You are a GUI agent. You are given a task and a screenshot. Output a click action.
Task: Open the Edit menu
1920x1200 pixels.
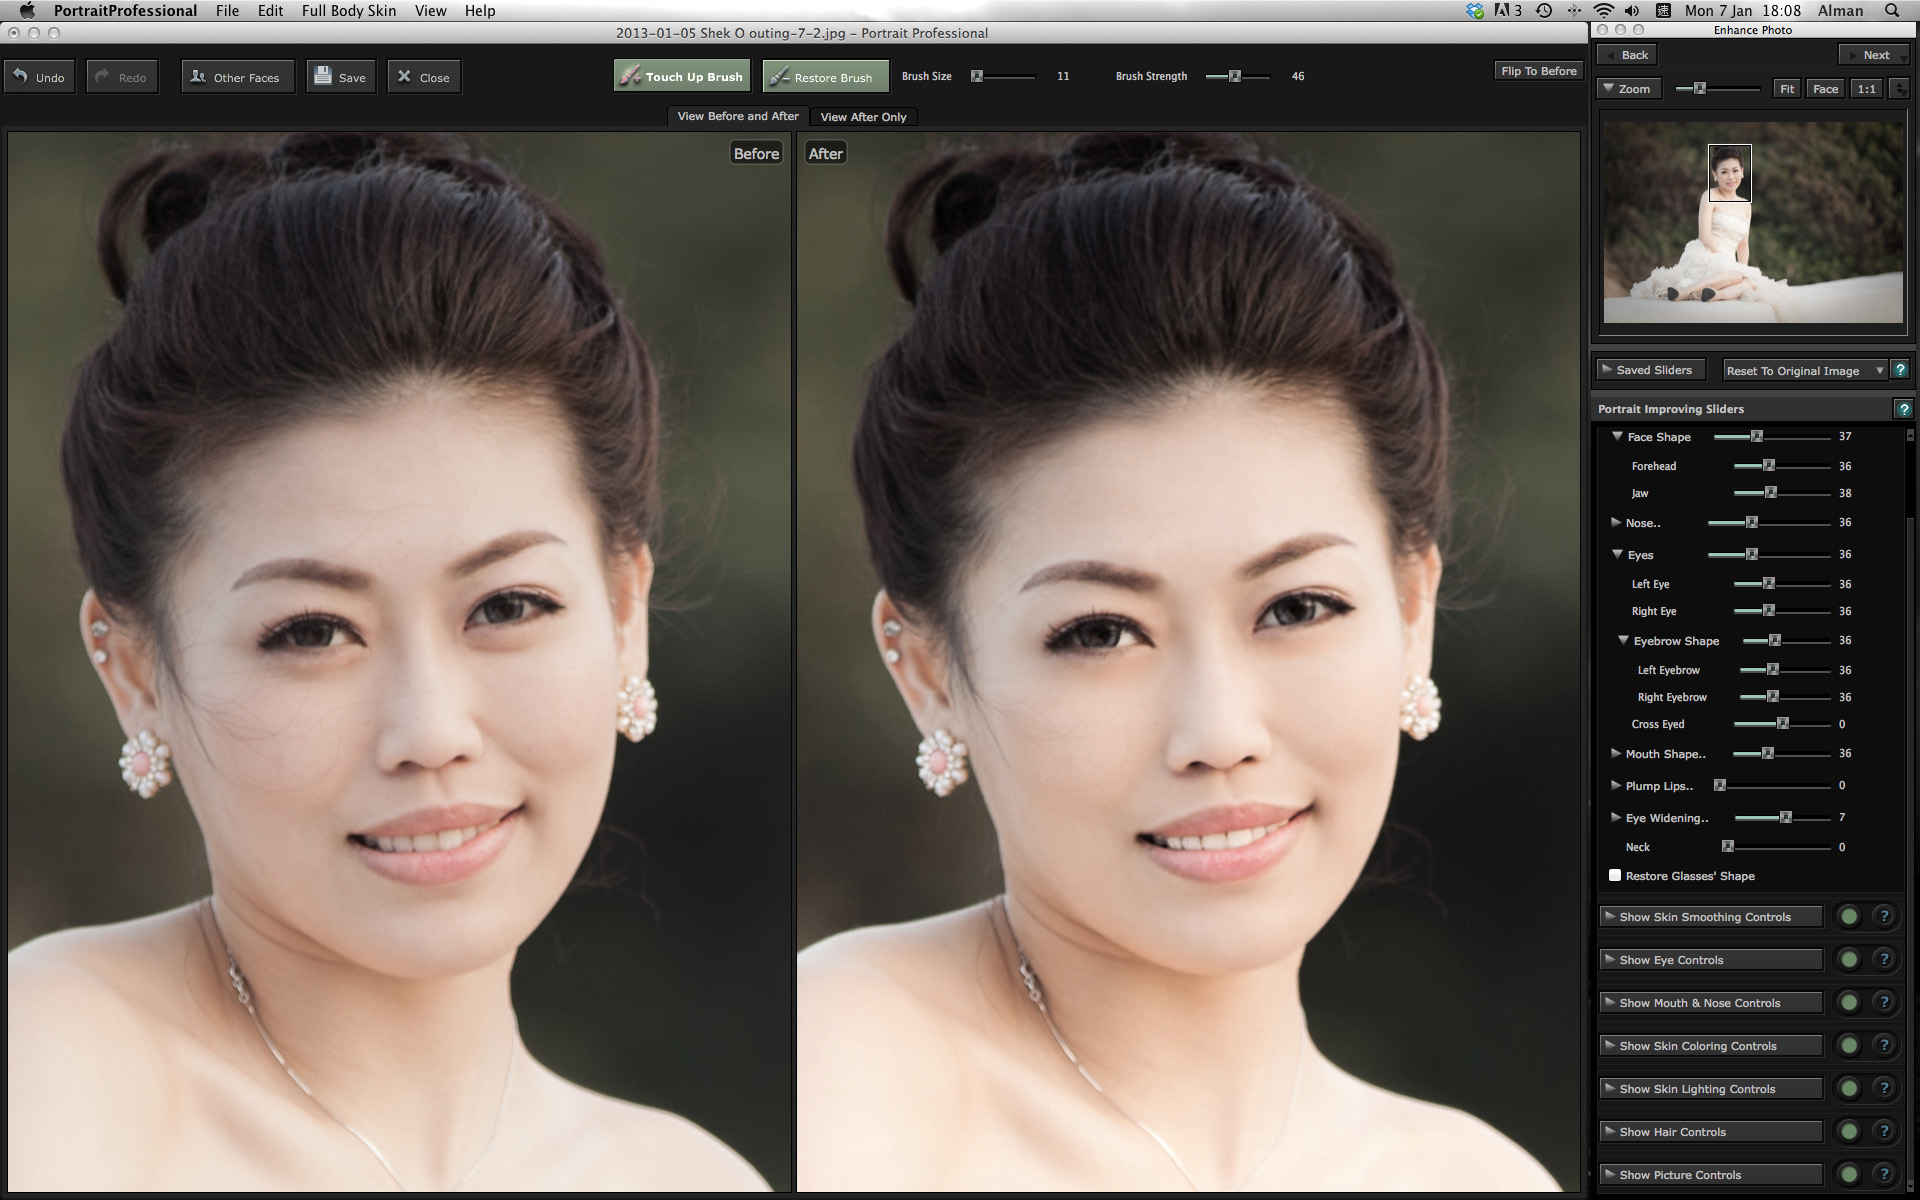pyautogui.click(x=270, y=10)
